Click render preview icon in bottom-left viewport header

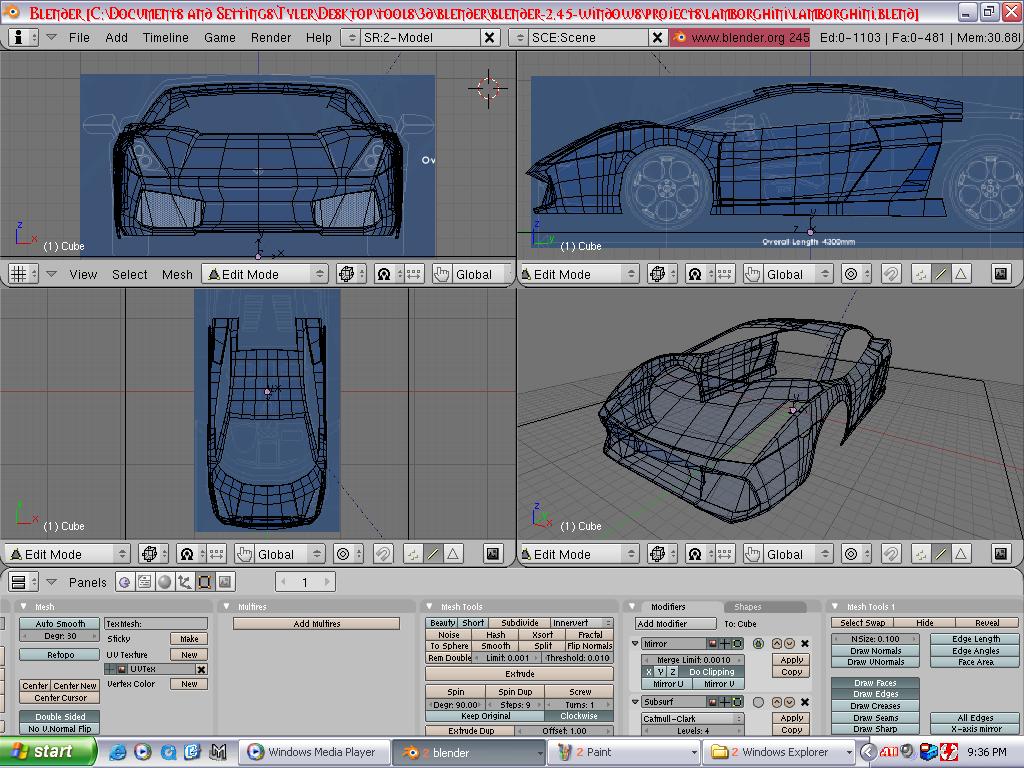(492, 554)
